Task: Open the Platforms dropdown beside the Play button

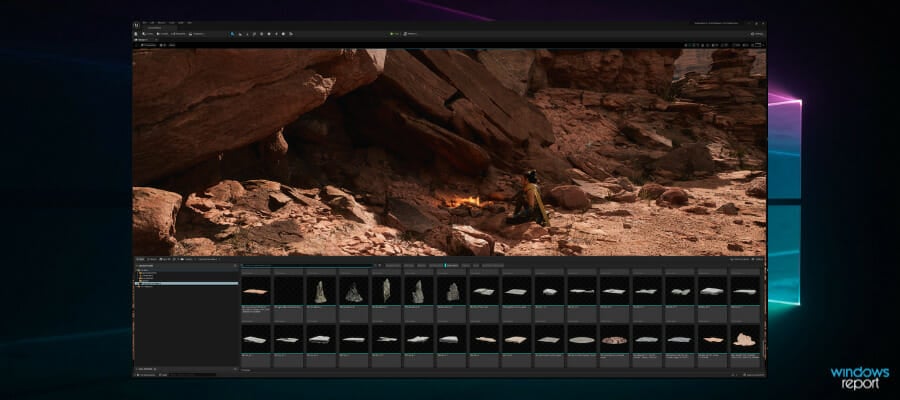Action: (x=411, y=34)
